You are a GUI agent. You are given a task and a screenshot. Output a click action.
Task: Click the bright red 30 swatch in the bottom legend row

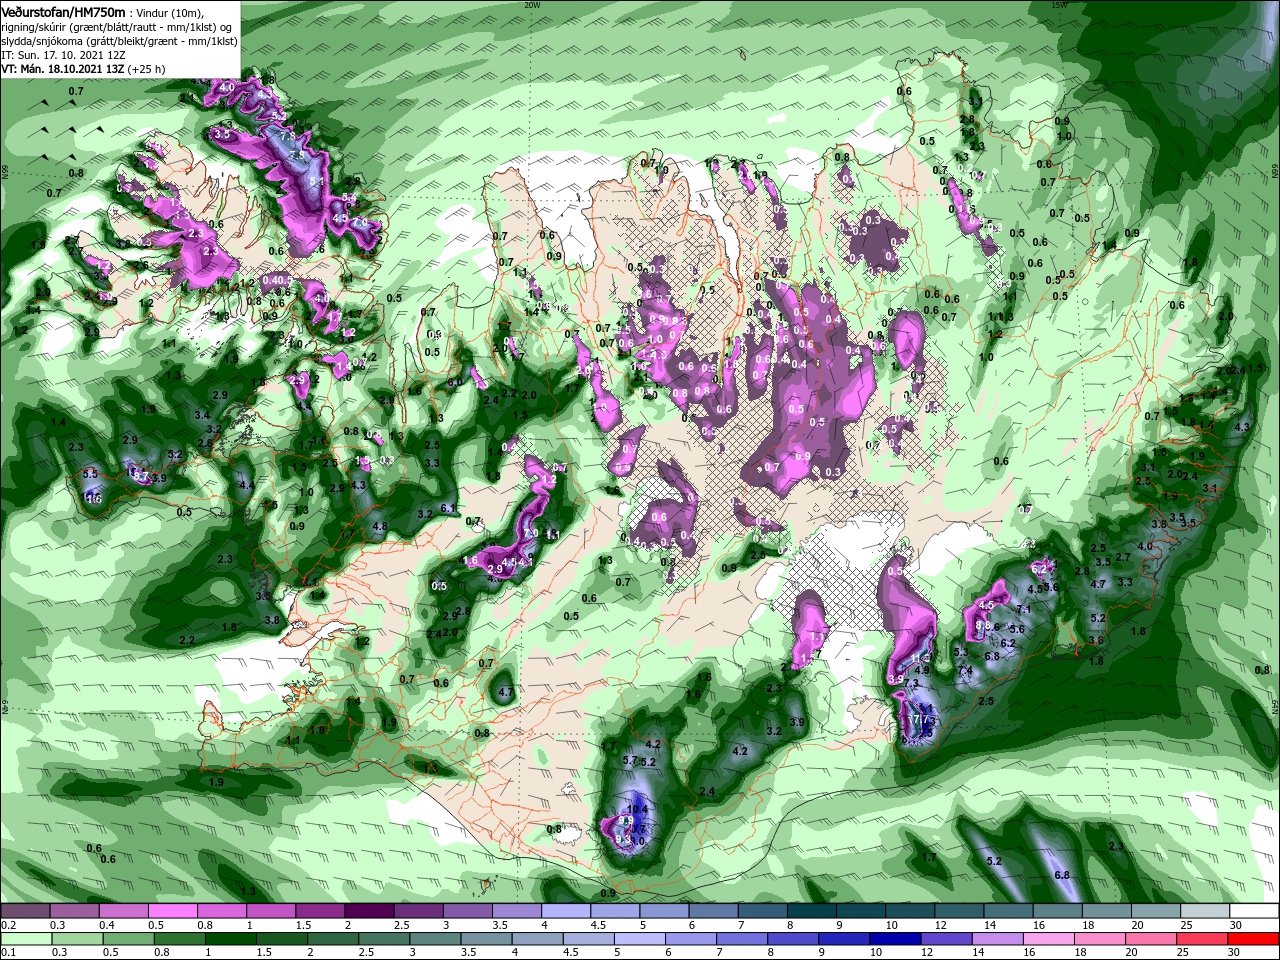click(1252, 939)
